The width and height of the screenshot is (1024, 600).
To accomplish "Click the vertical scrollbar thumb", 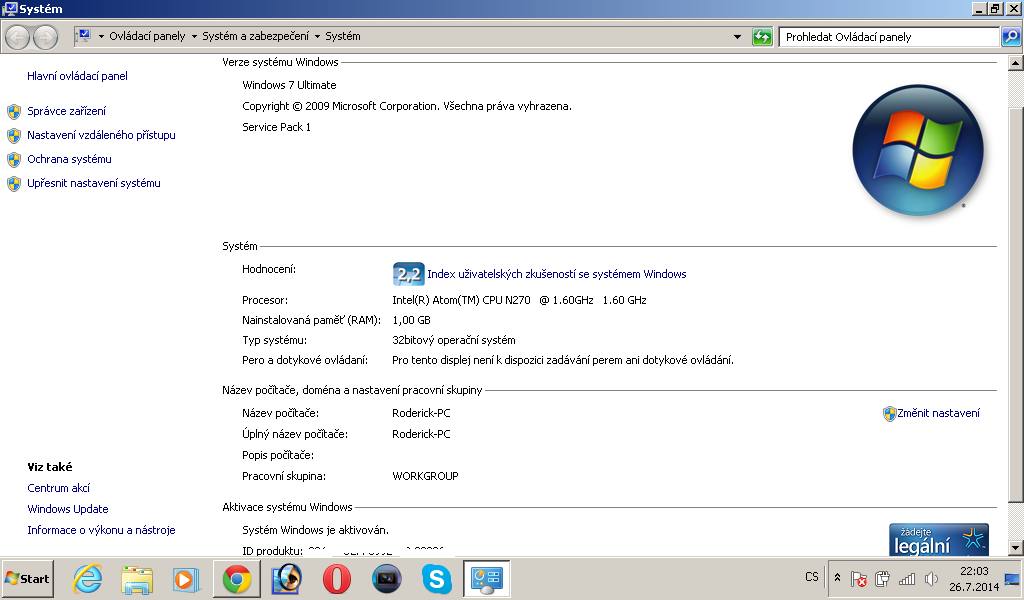I will [1016, 304].
